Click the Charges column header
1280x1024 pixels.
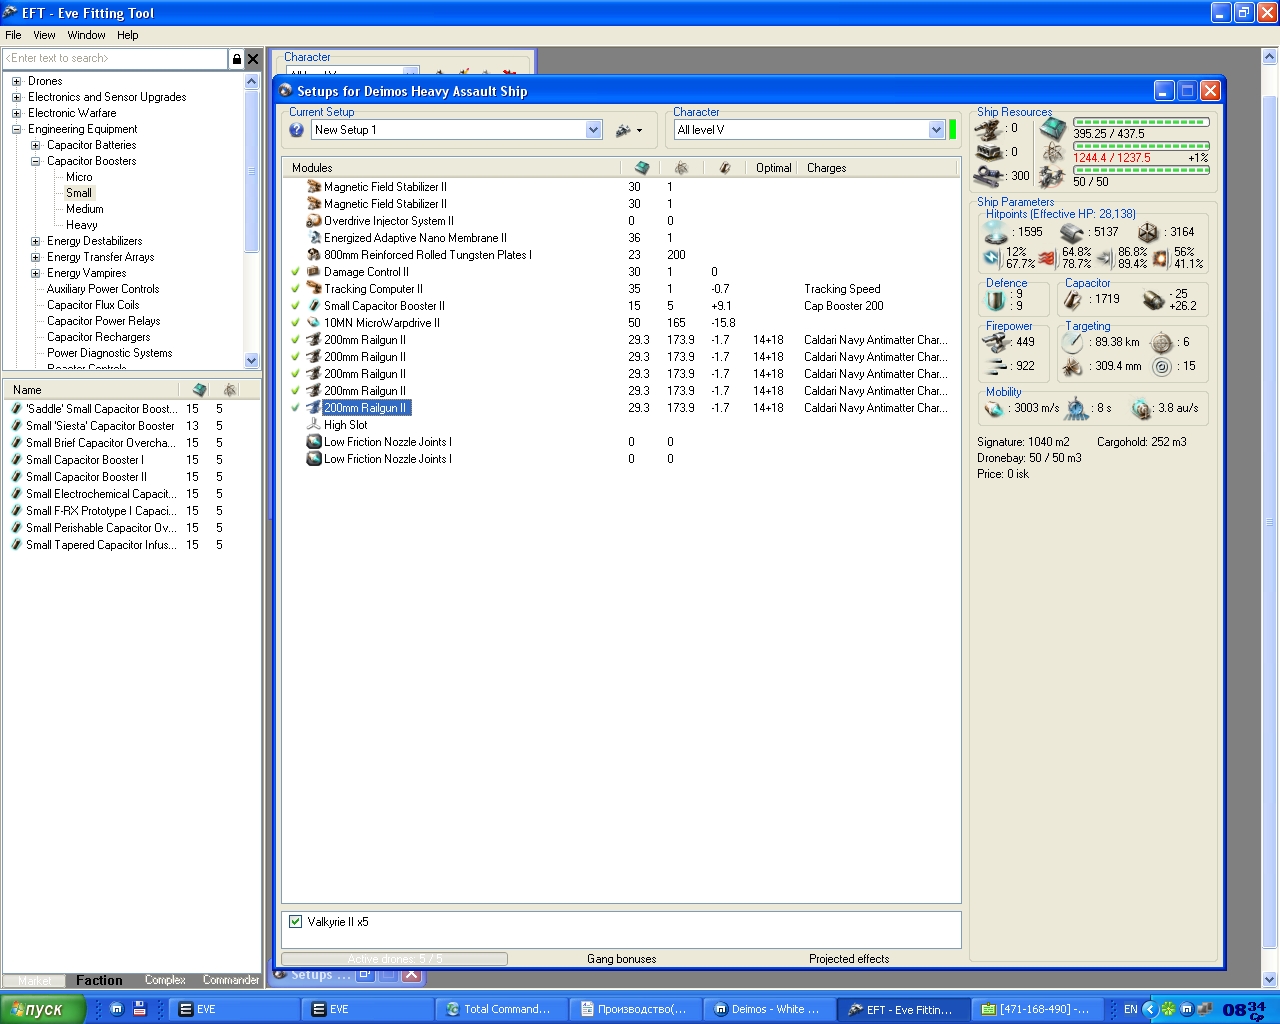827,168
